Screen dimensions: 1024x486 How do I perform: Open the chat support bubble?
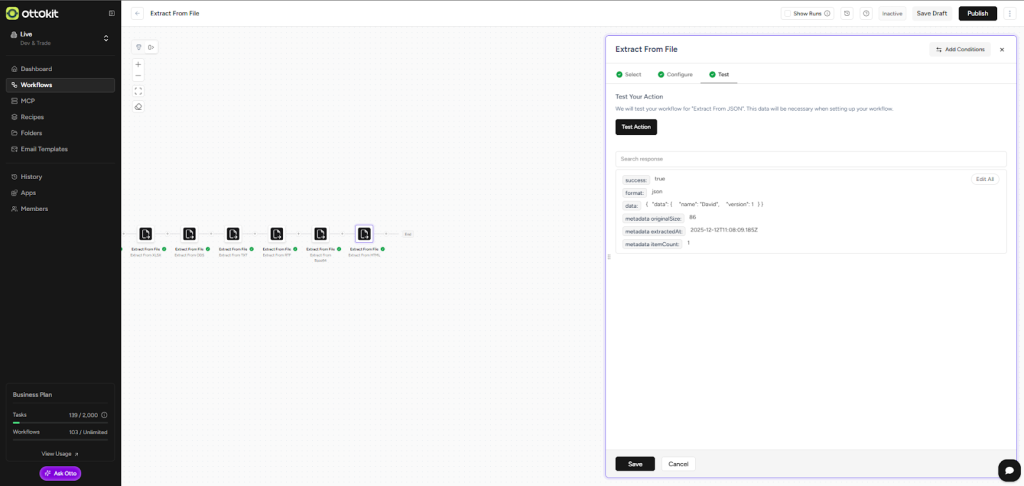coord(1007,470)
